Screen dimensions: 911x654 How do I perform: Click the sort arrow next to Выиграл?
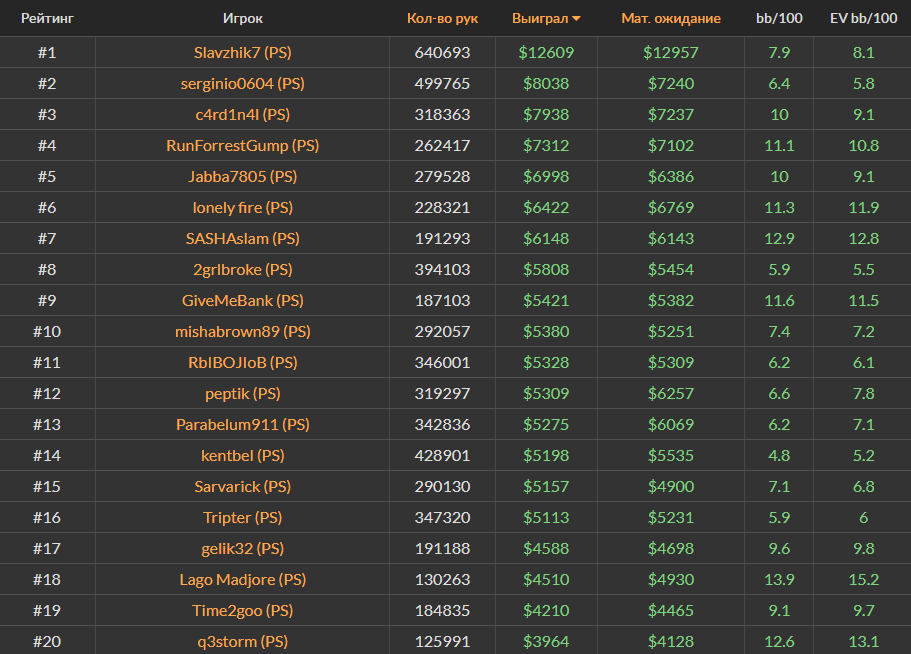point(576,19)
